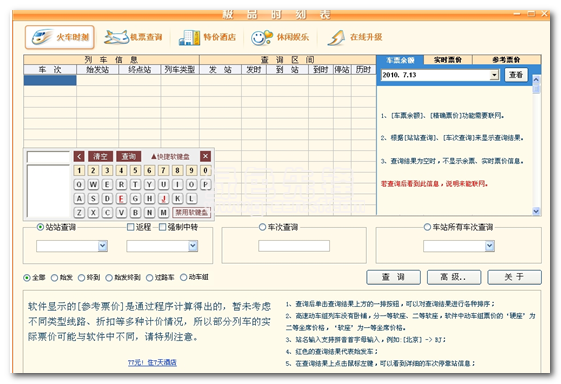Tap the L key on soft keyboard

click(191, 198)
